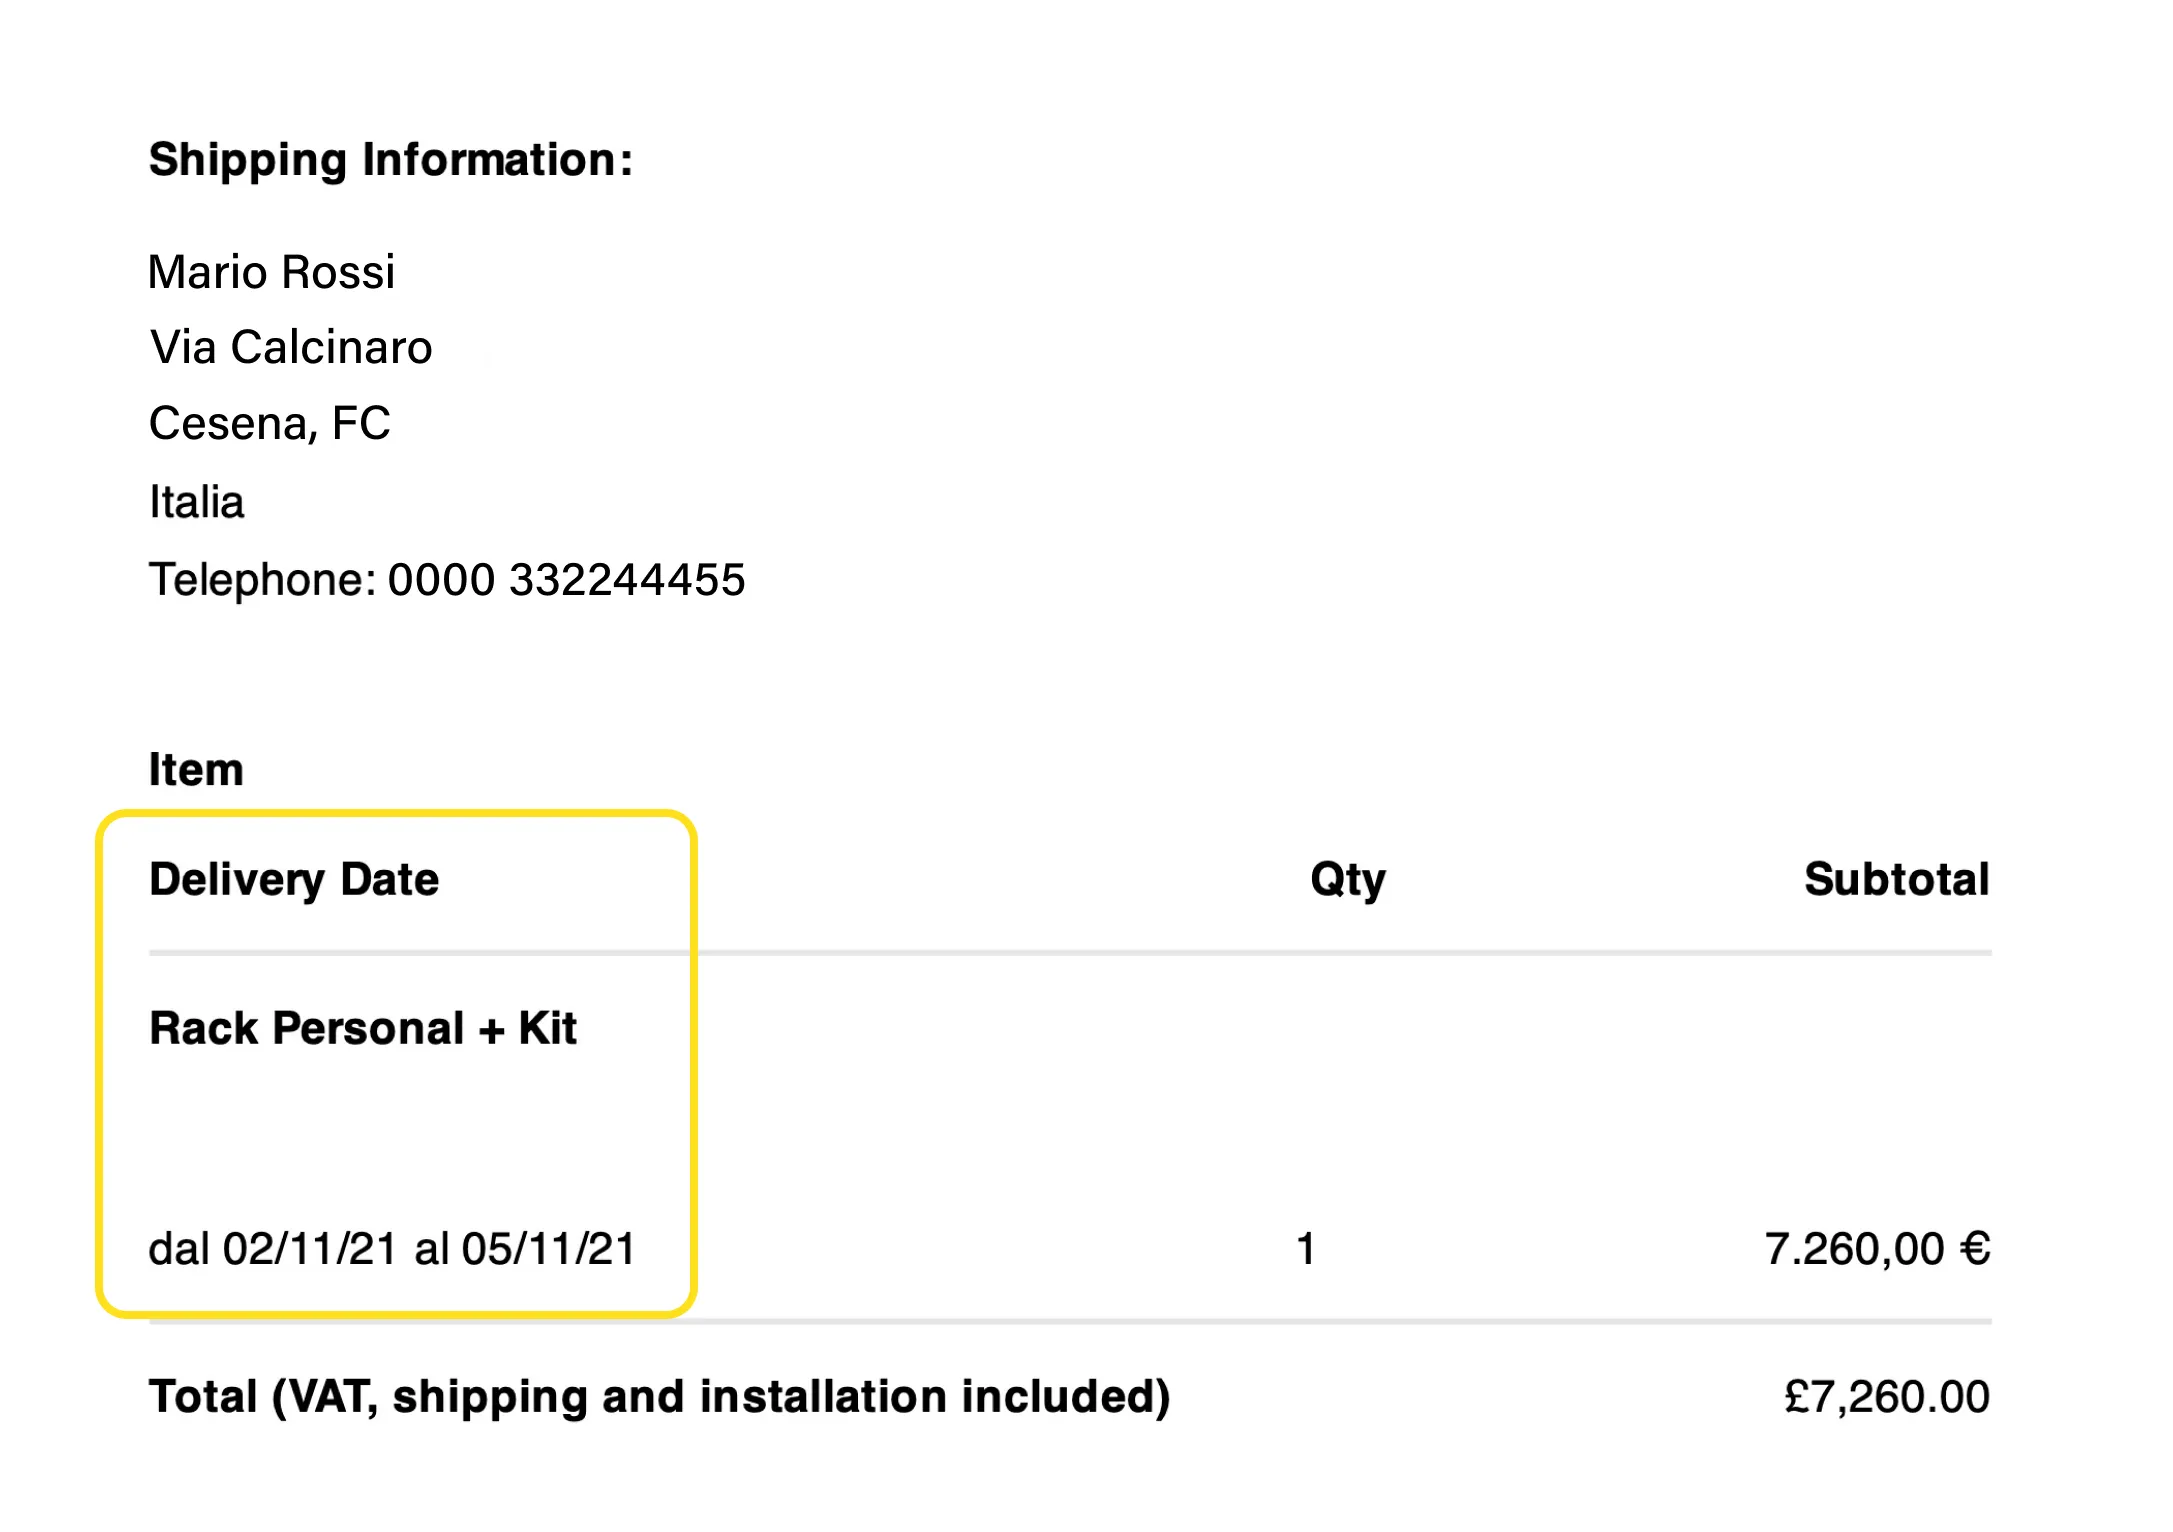This screenshot has height=1532, width=2173.
Task: Click the Italia country line
Action: [x=196, y=501]
